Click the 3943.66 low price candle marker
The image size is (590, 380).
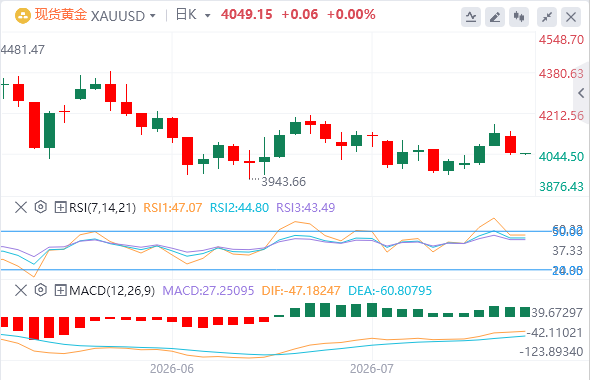283,182
